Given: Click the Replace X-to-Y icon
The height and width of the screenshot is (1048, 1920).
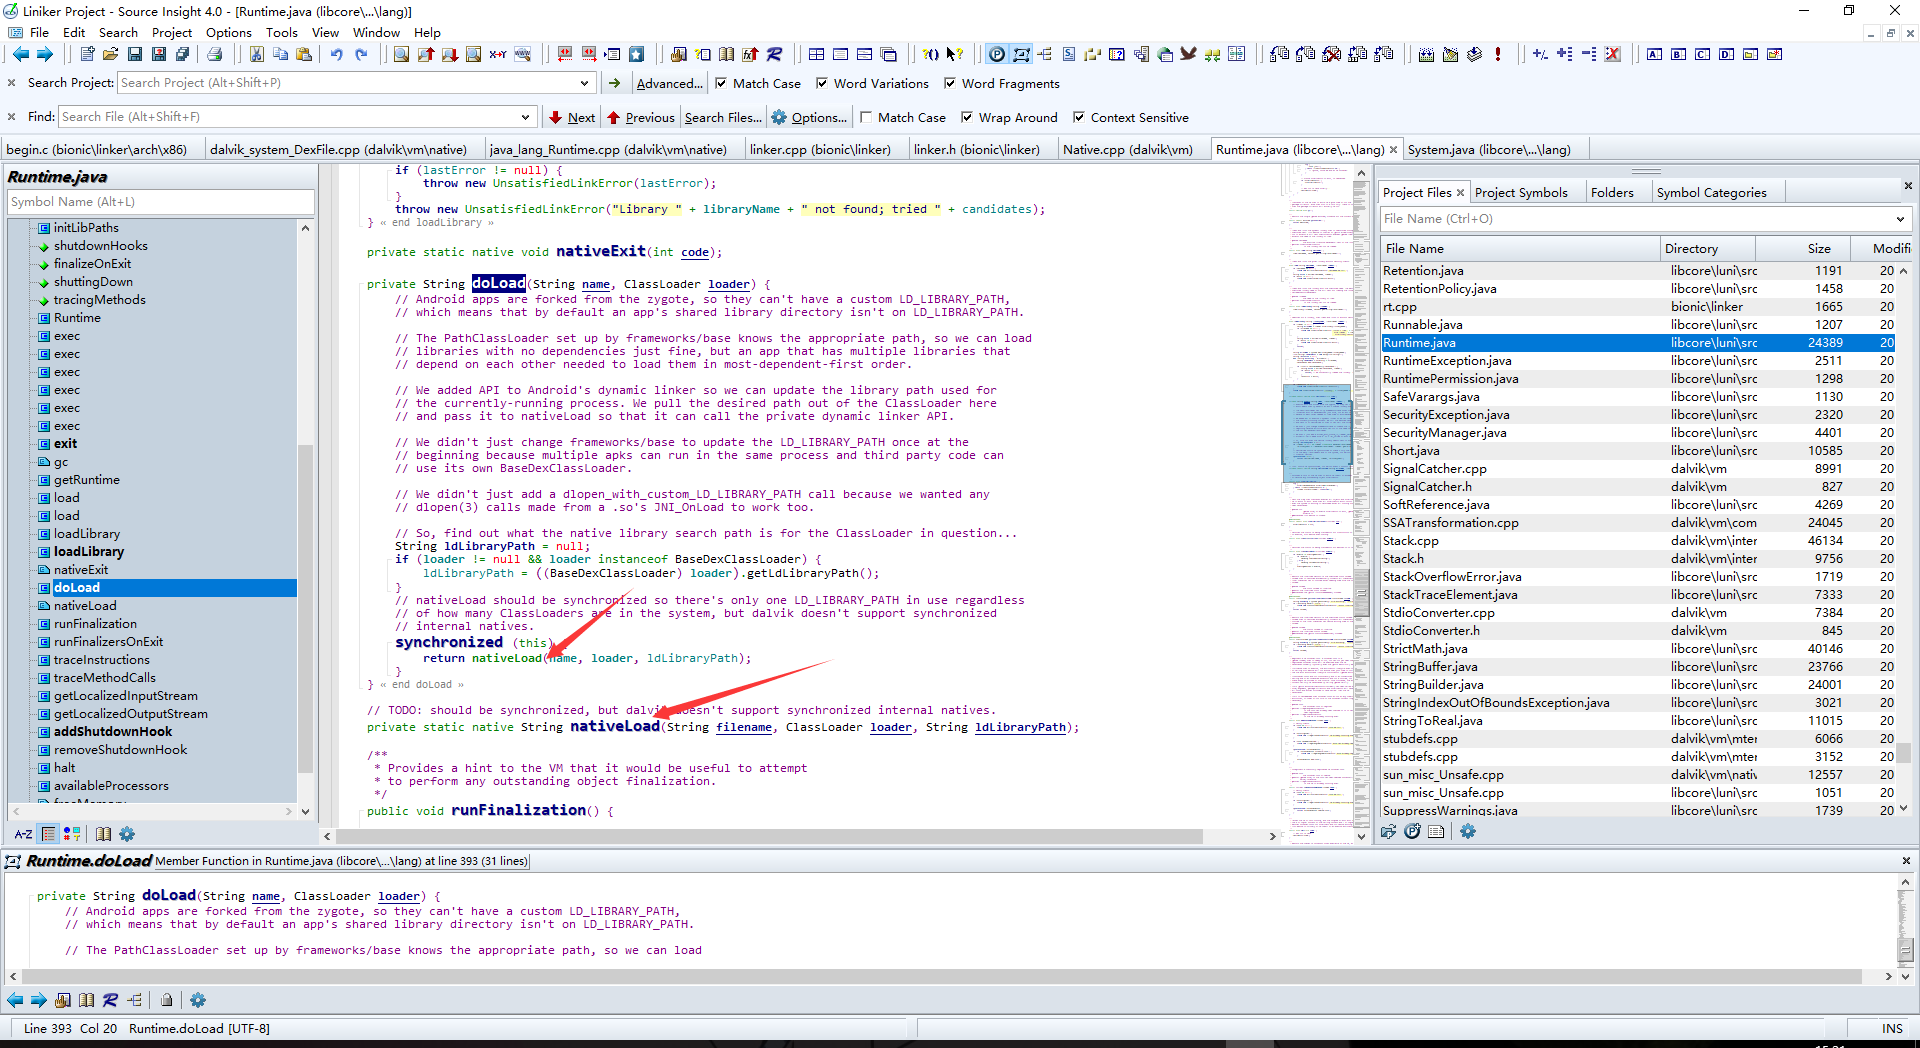Looking at the screenshot, I should tap(497, 54).
